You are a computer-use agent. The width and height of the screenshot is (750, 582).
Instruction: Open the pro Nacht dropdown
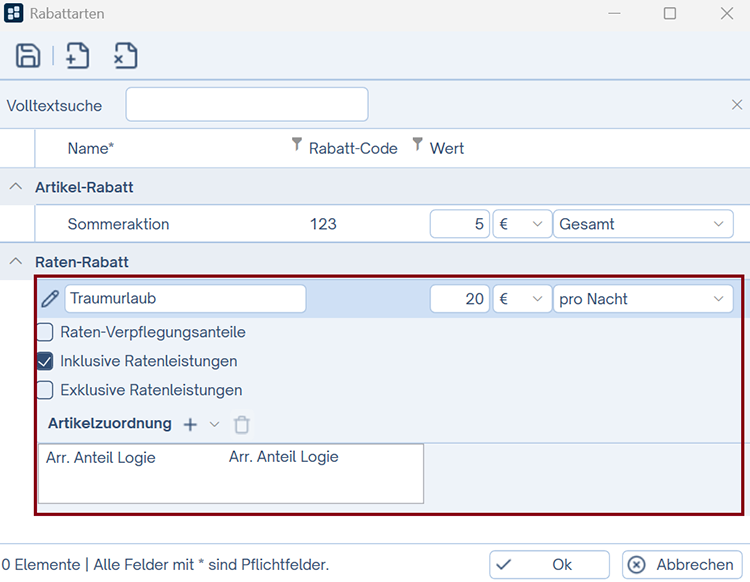click(642, 298)
